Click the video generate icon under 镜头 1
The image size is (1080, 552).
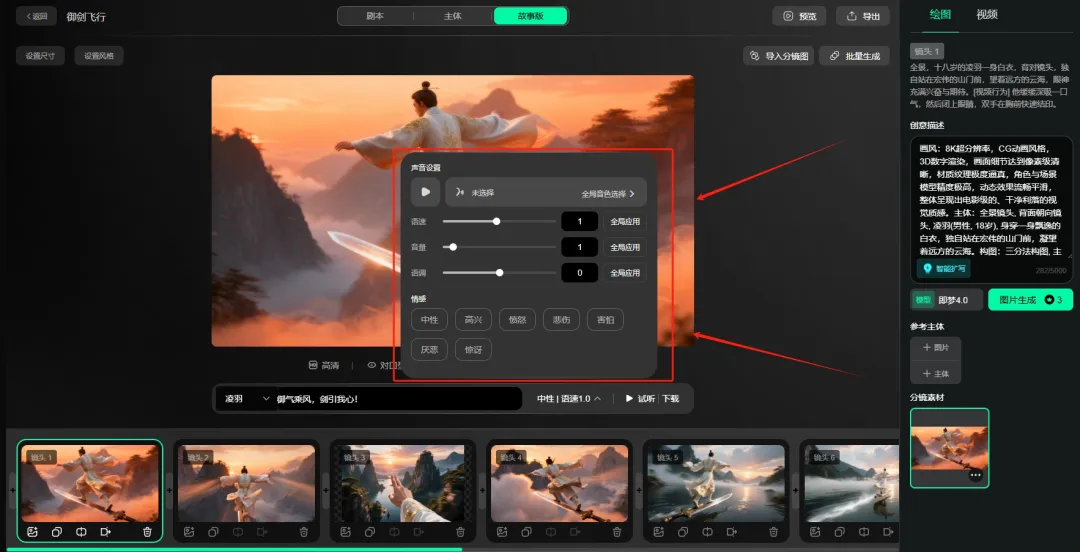[105, 531]
